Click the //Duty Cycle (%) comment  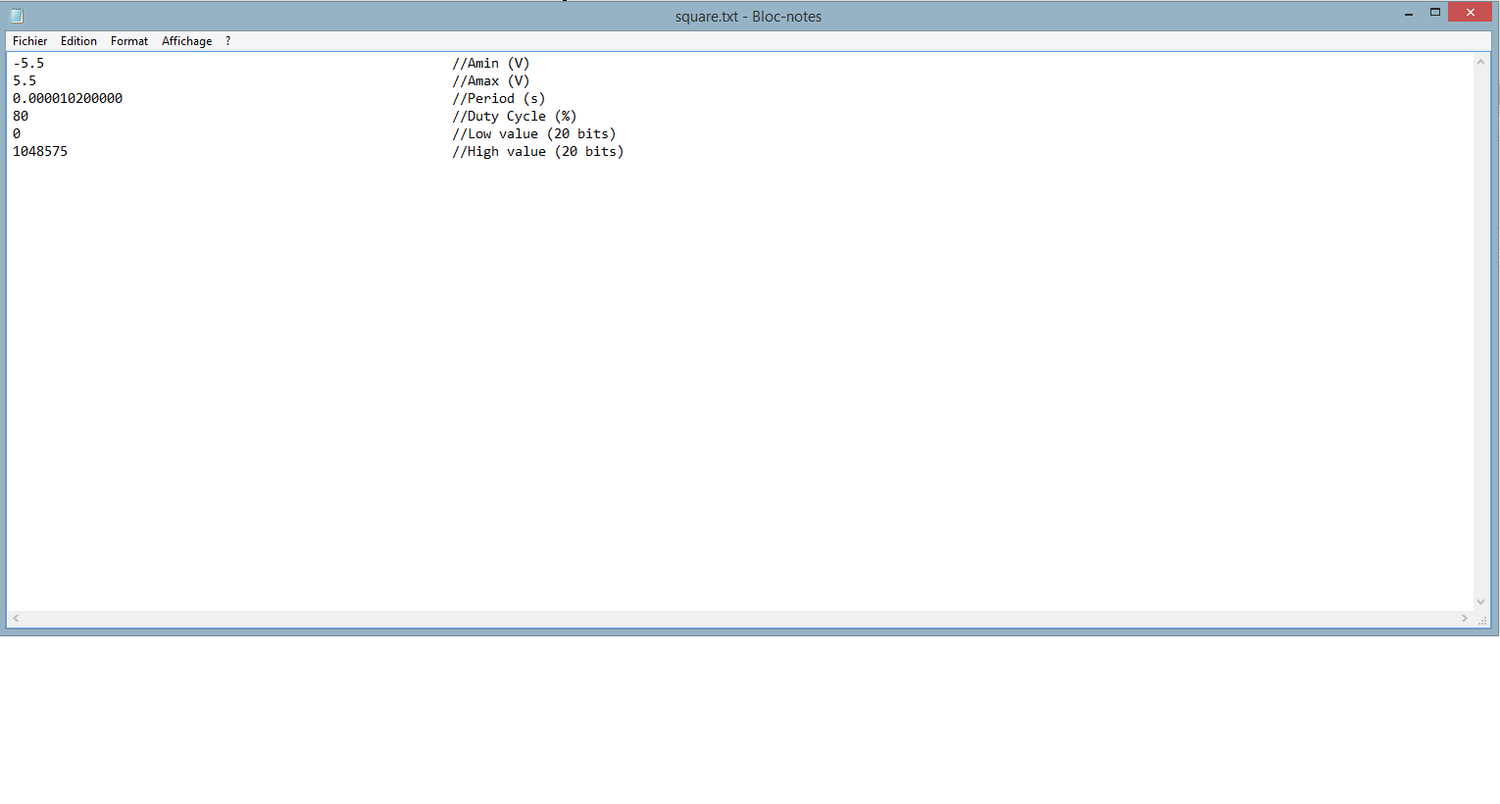(514, 116)
